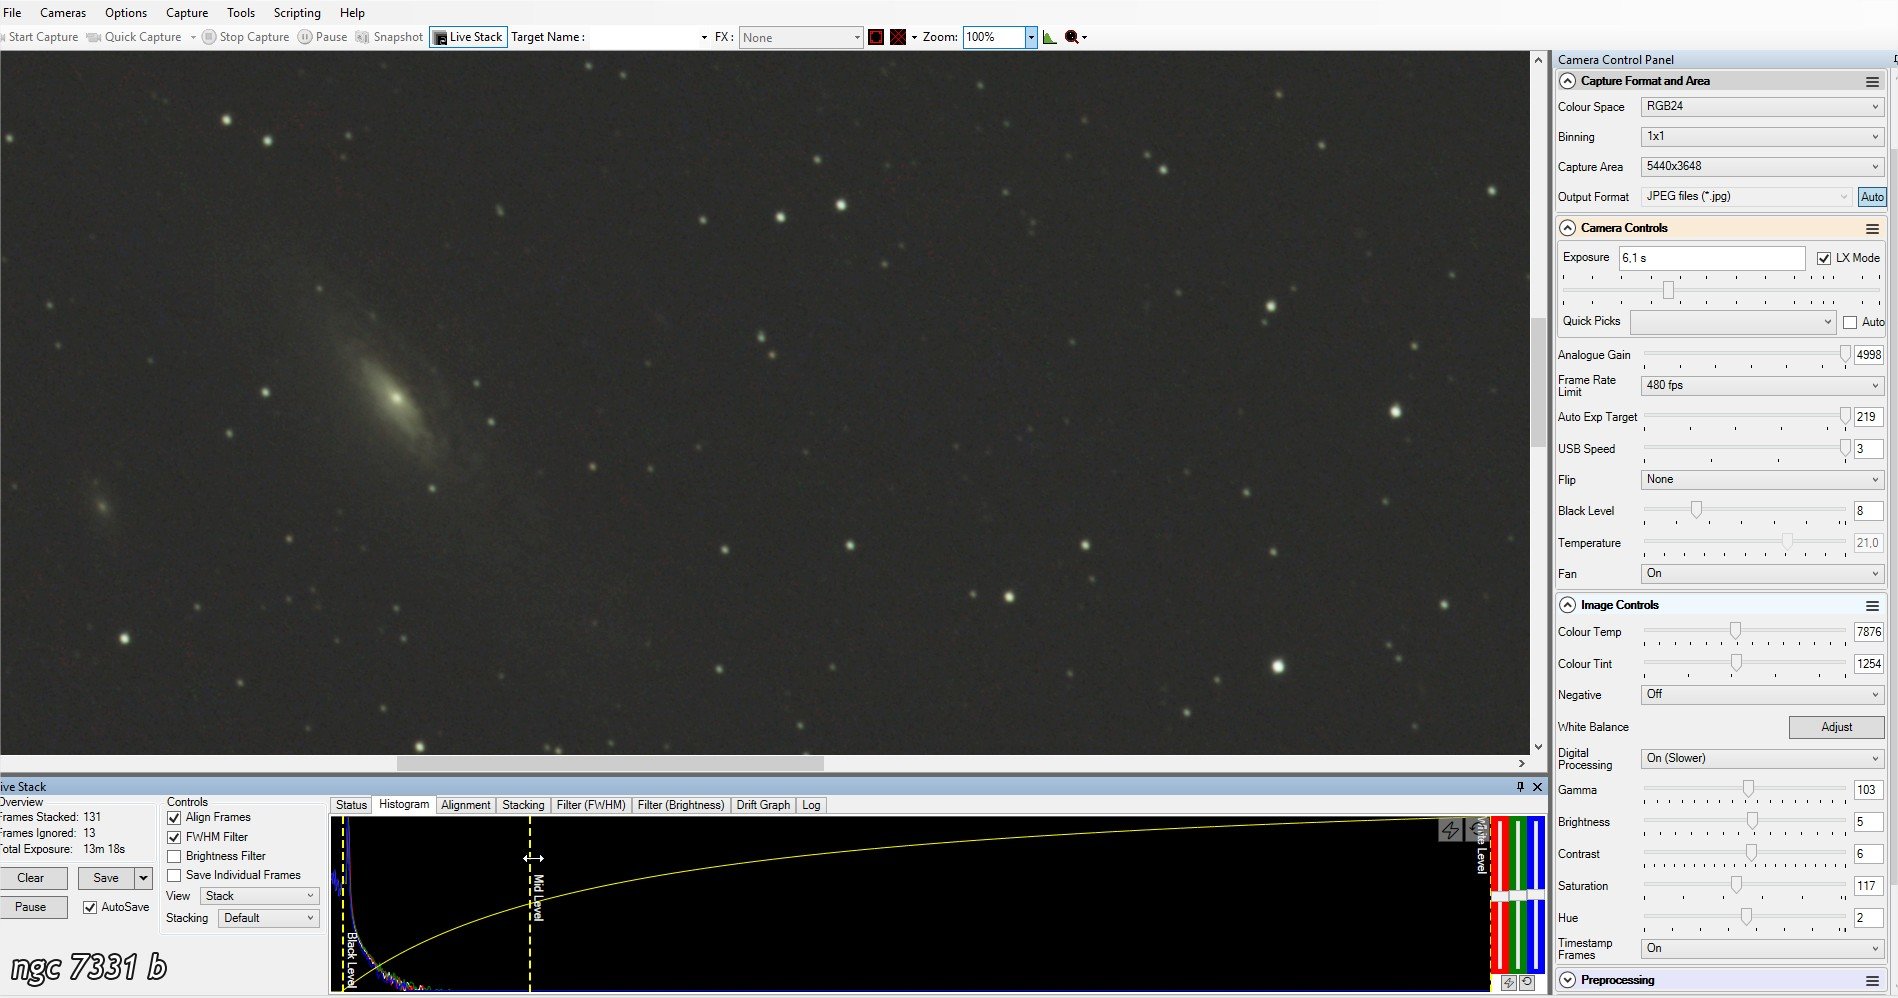This screenshot has height=998, width=1898.
Task: Collapse the Camera Controls section
Action: pyautogui.click(x=1567, y=228)
